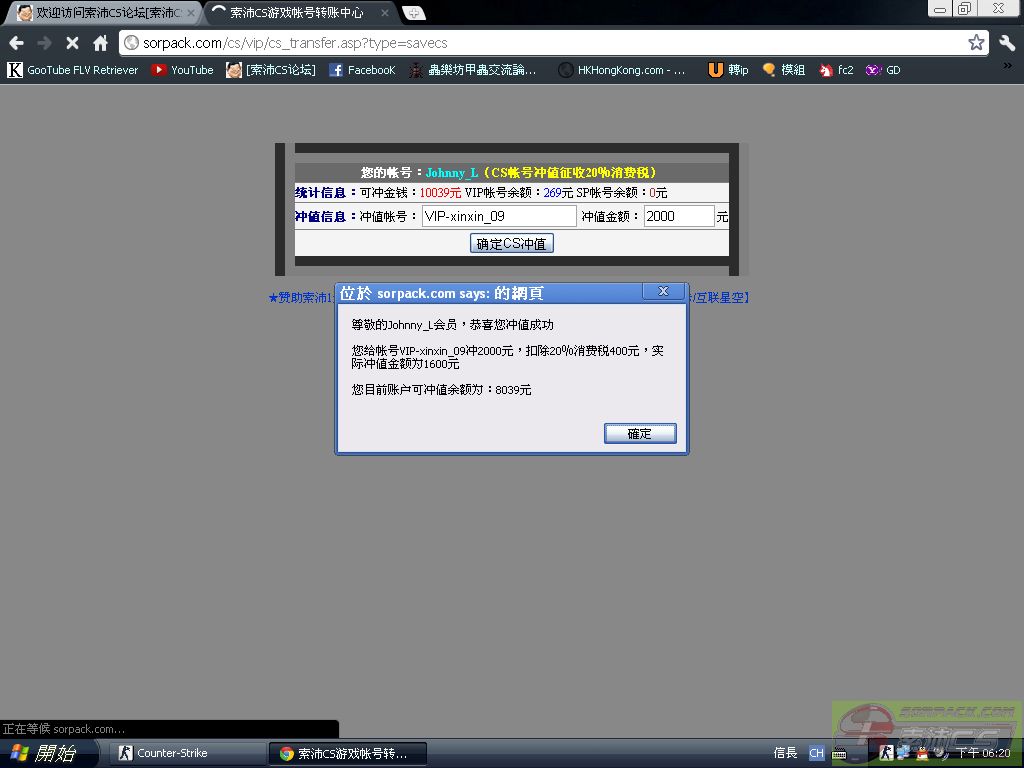Bookmark page with the star icon
This screenshot has height=768, width=1024.
976,43
